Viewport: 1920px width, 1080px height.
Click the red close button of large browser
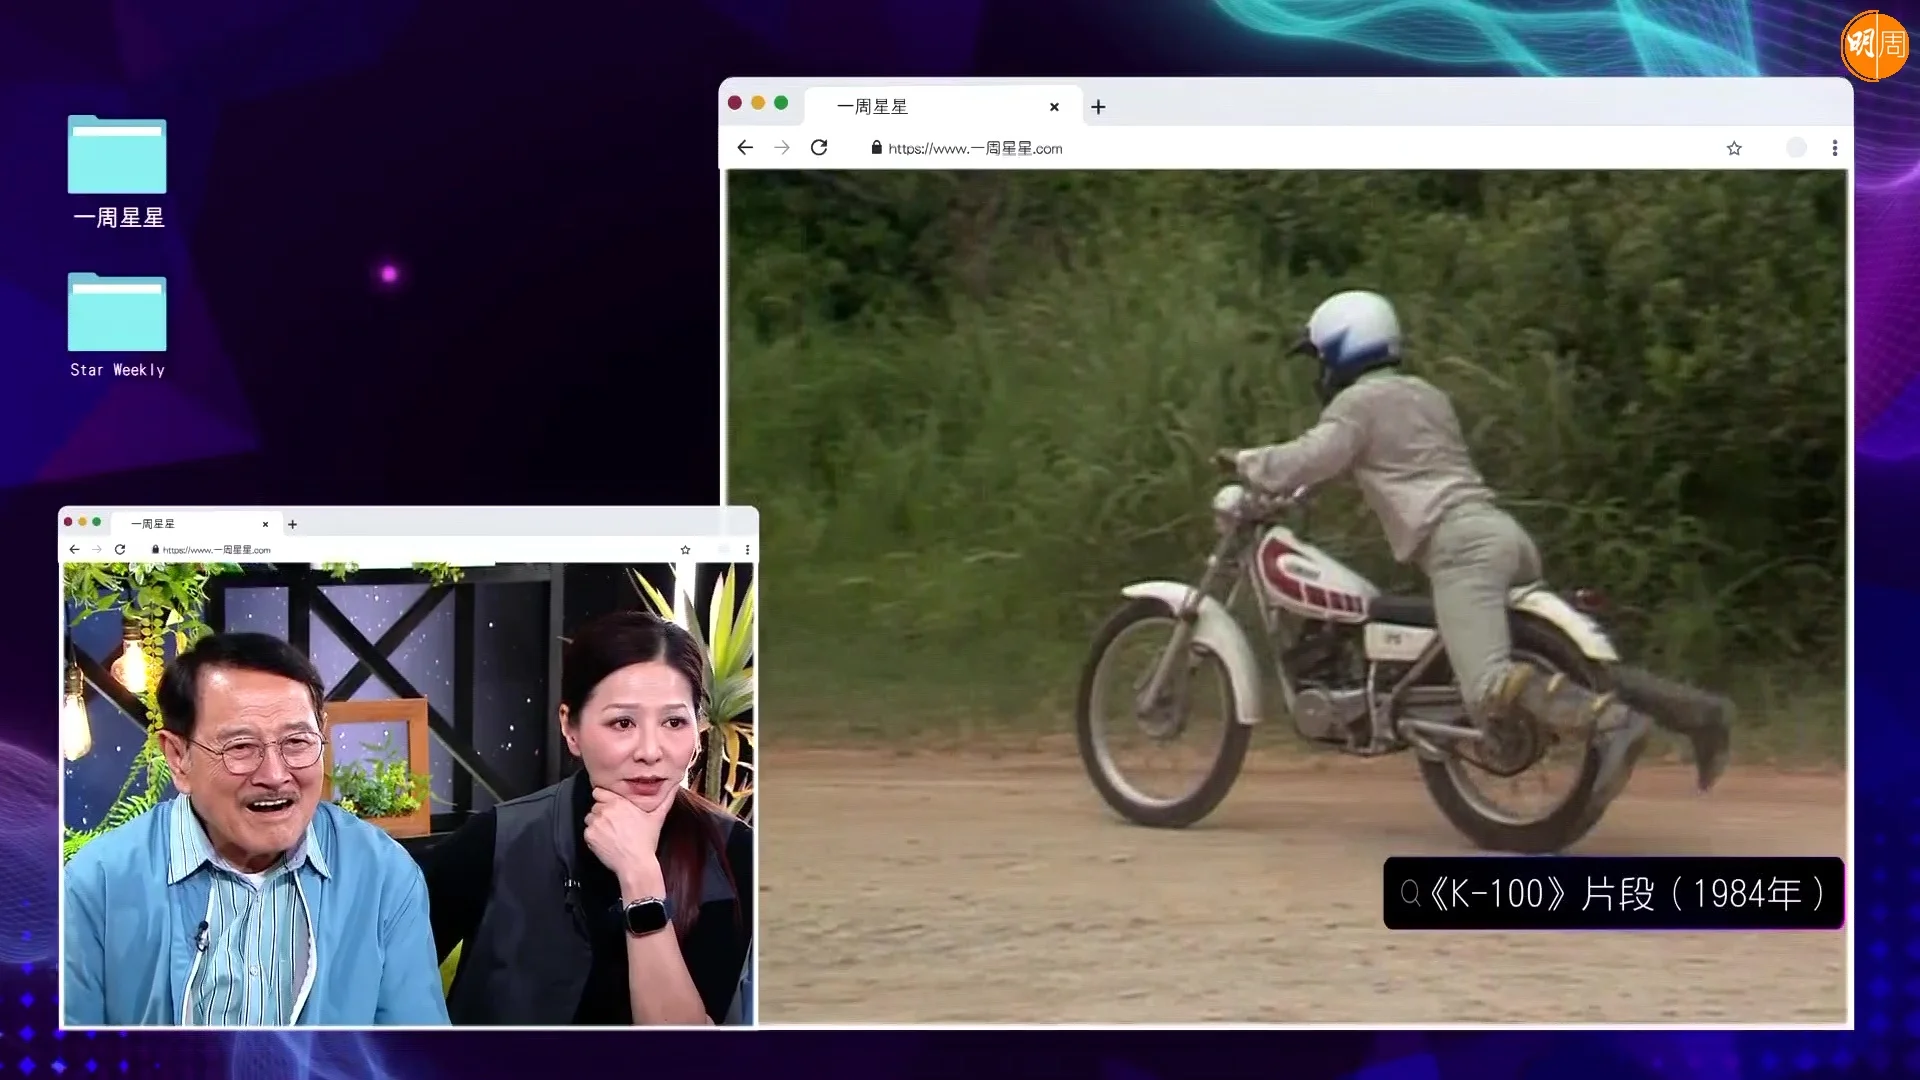[x=735, y=103]
